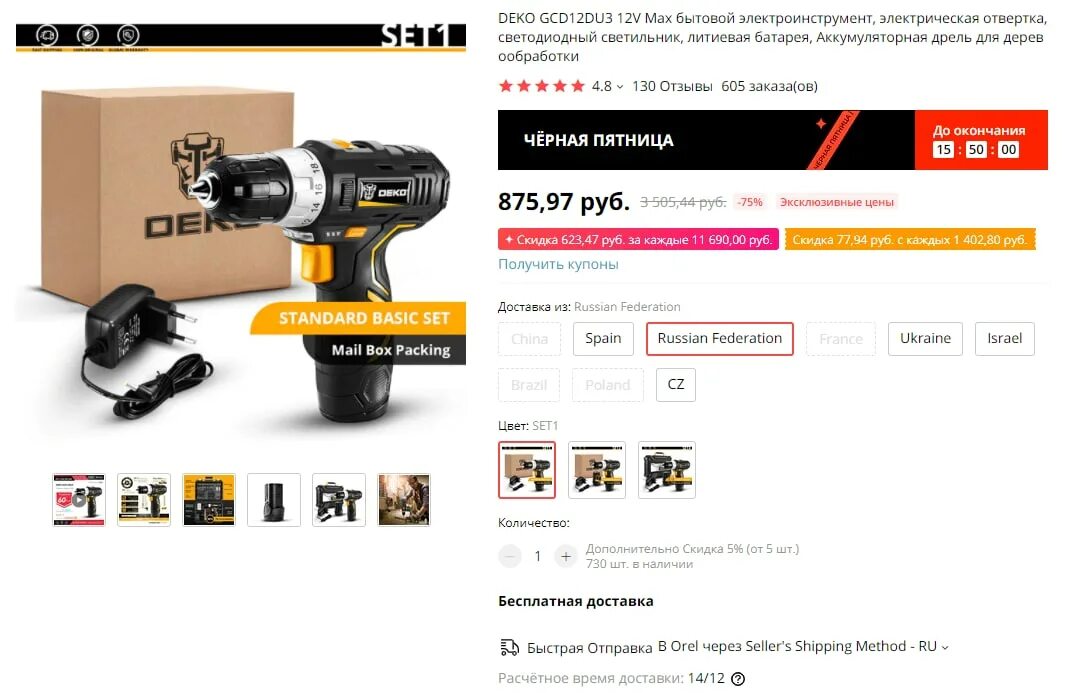Click the five-star rating icons

541,87
